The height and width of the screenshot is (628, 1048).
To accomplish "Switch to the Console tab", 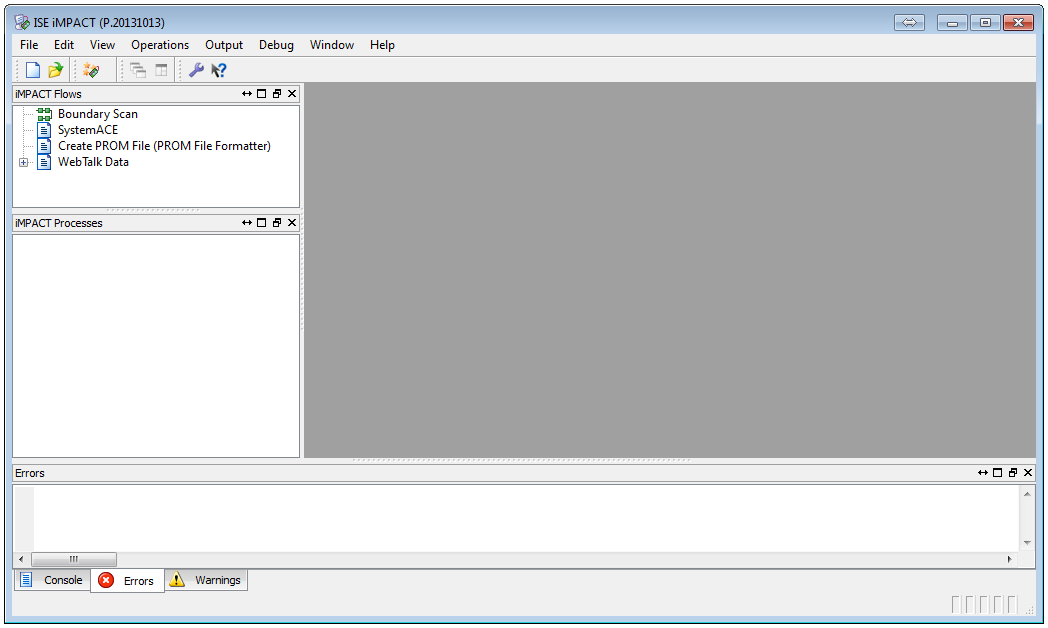I will 52,580.
